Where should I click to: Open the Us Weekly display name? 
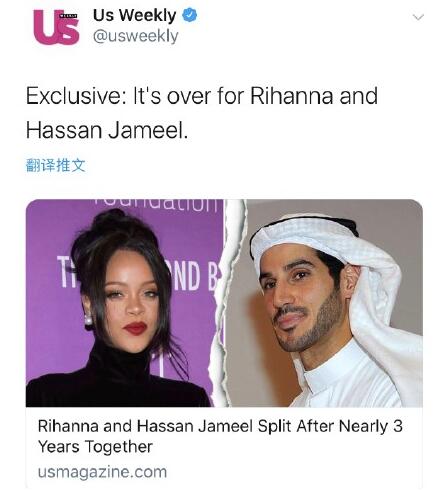pos(134,15)
